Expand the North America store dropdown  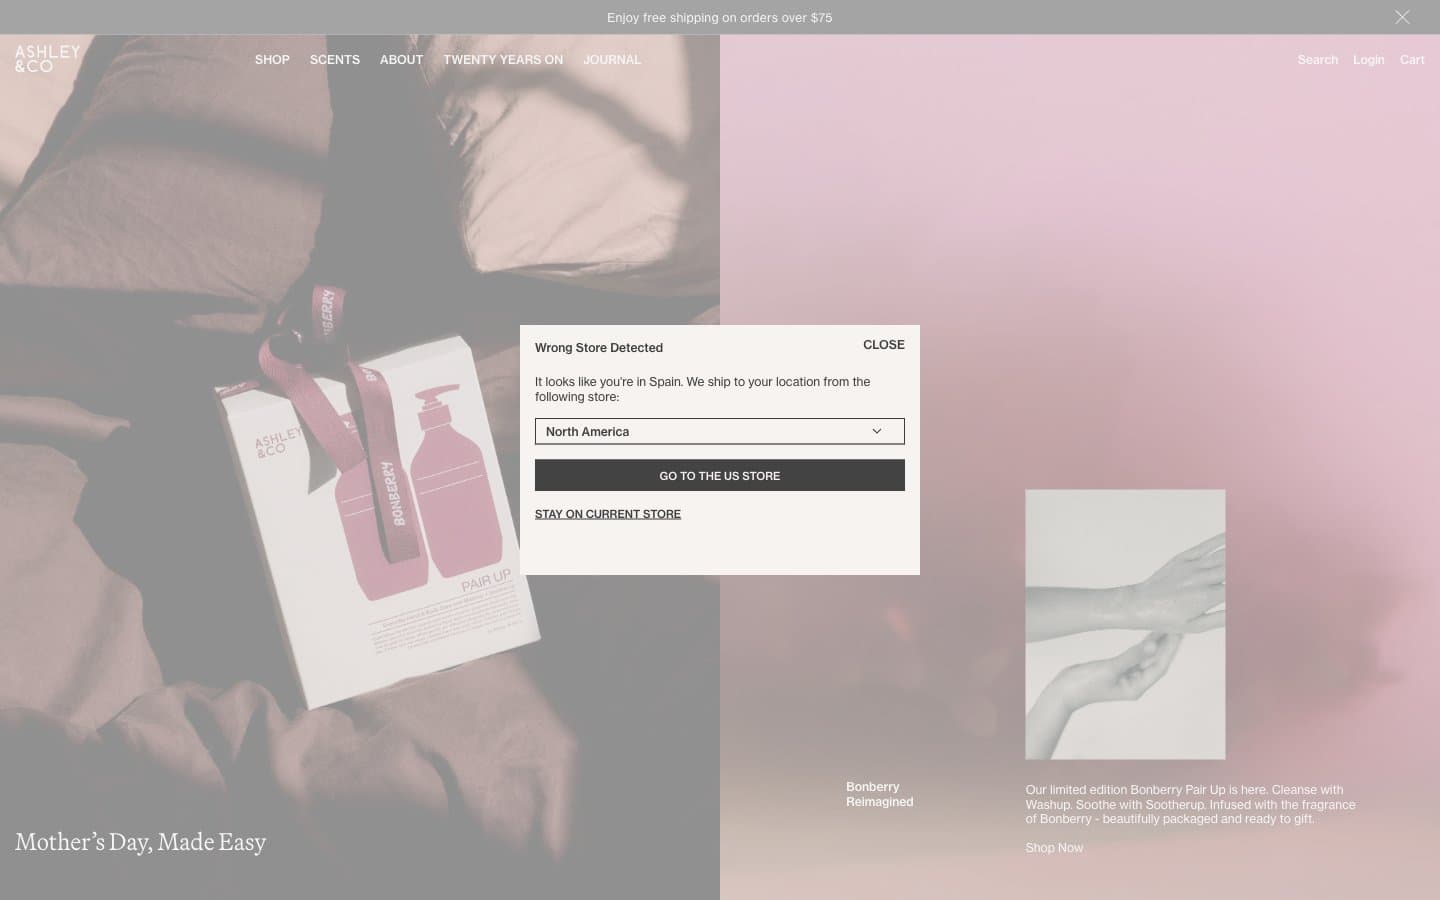point(720,431)
